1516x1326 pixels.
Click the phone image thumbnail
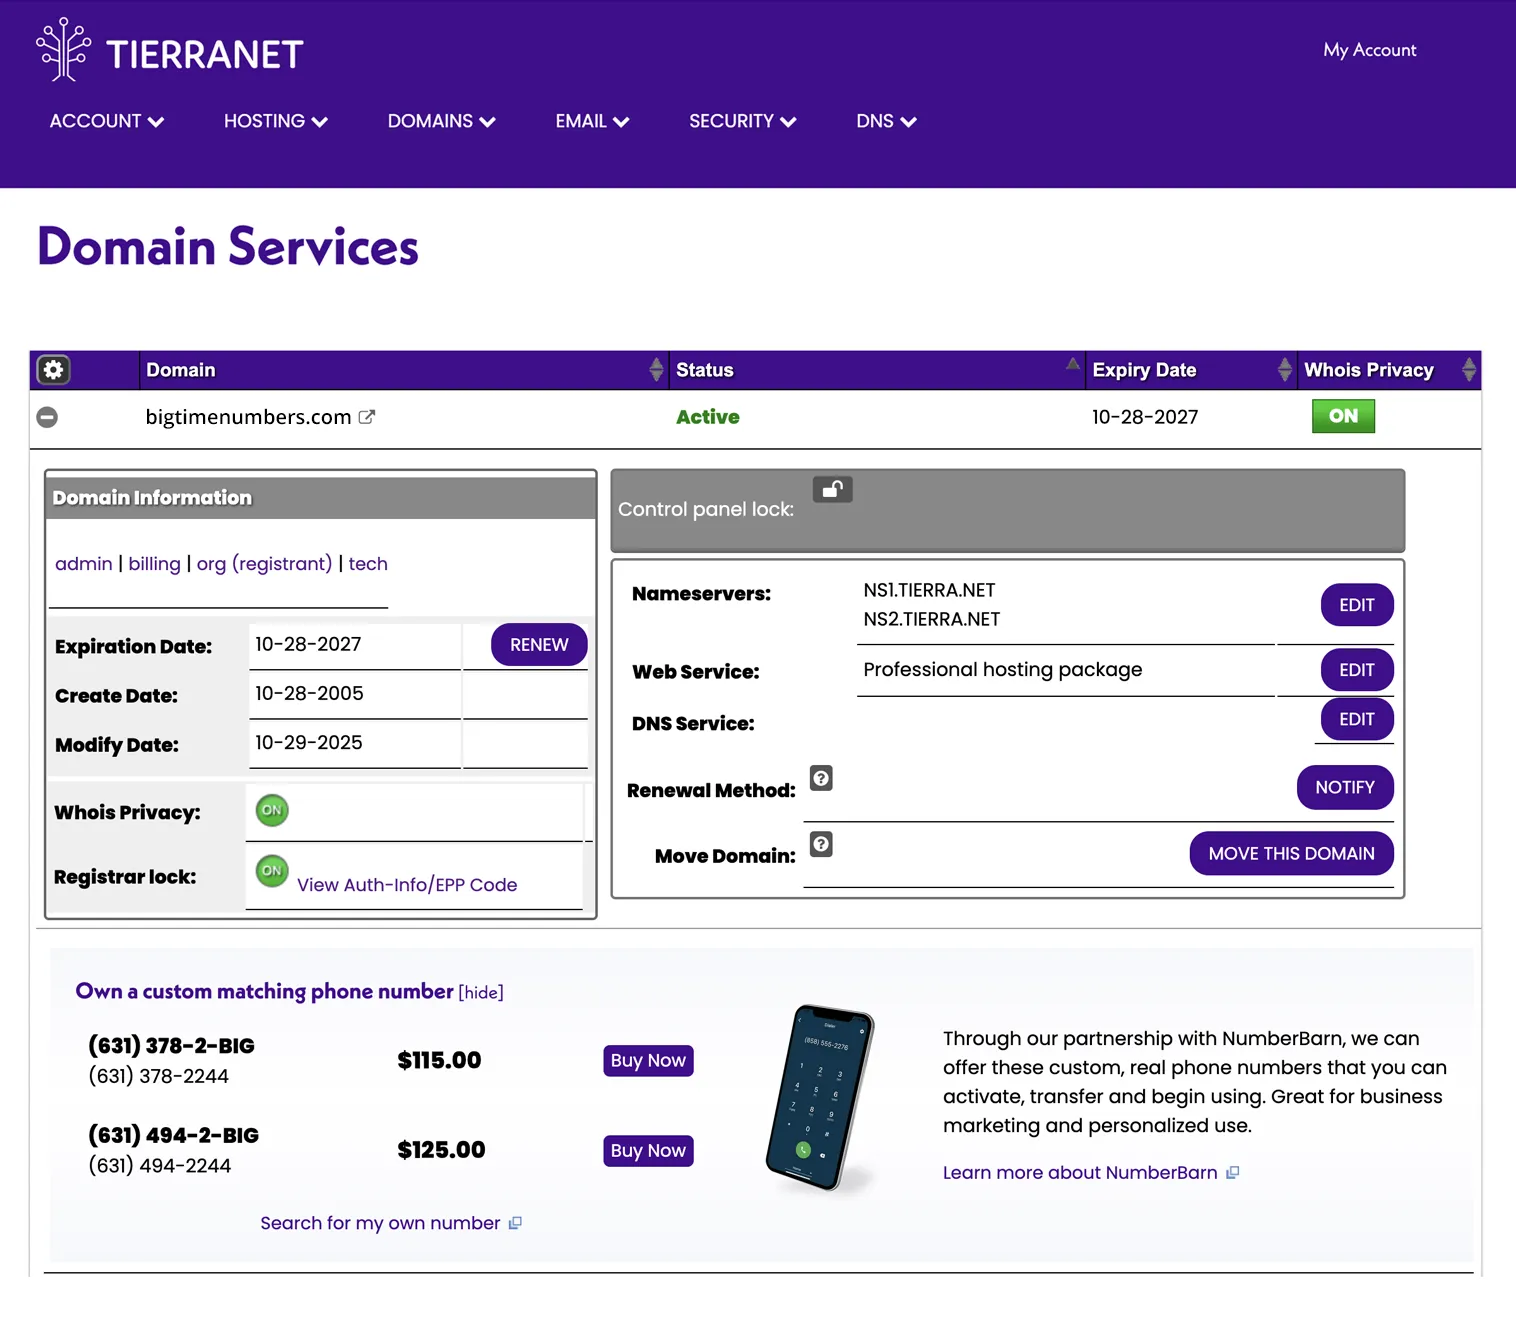click(820, 1098)
